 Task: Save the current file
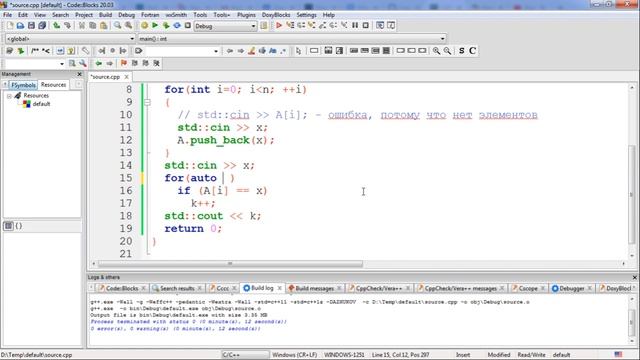(x=31, y=25)
